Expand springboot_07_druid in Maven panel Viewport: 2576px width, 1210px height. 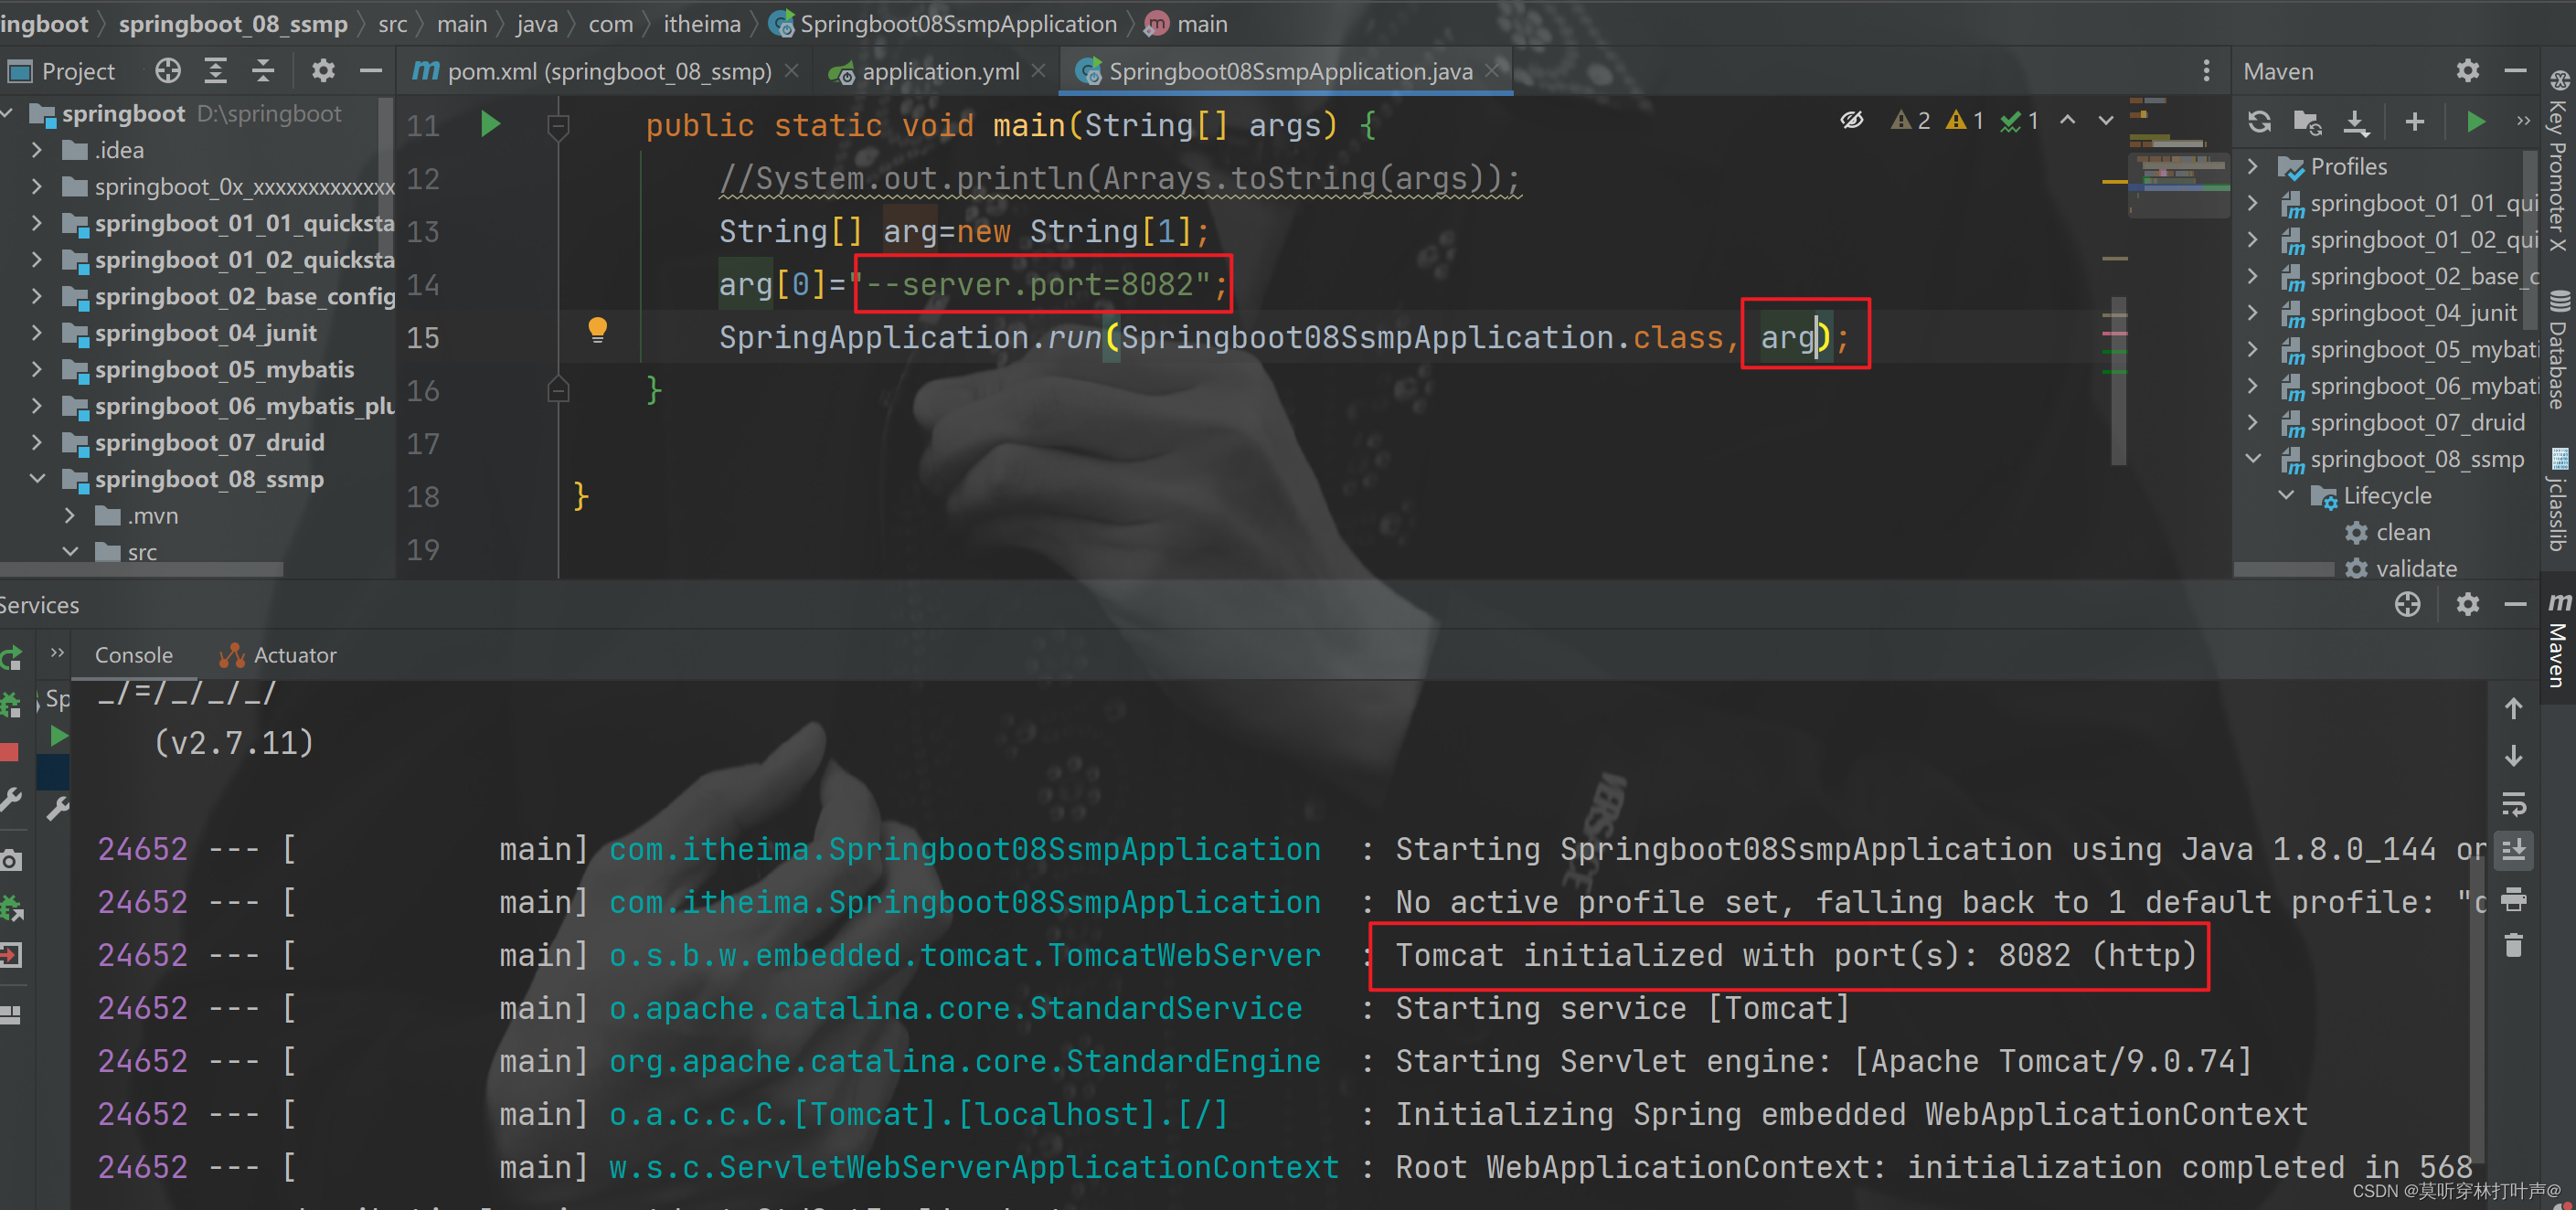click(2253, 423)
